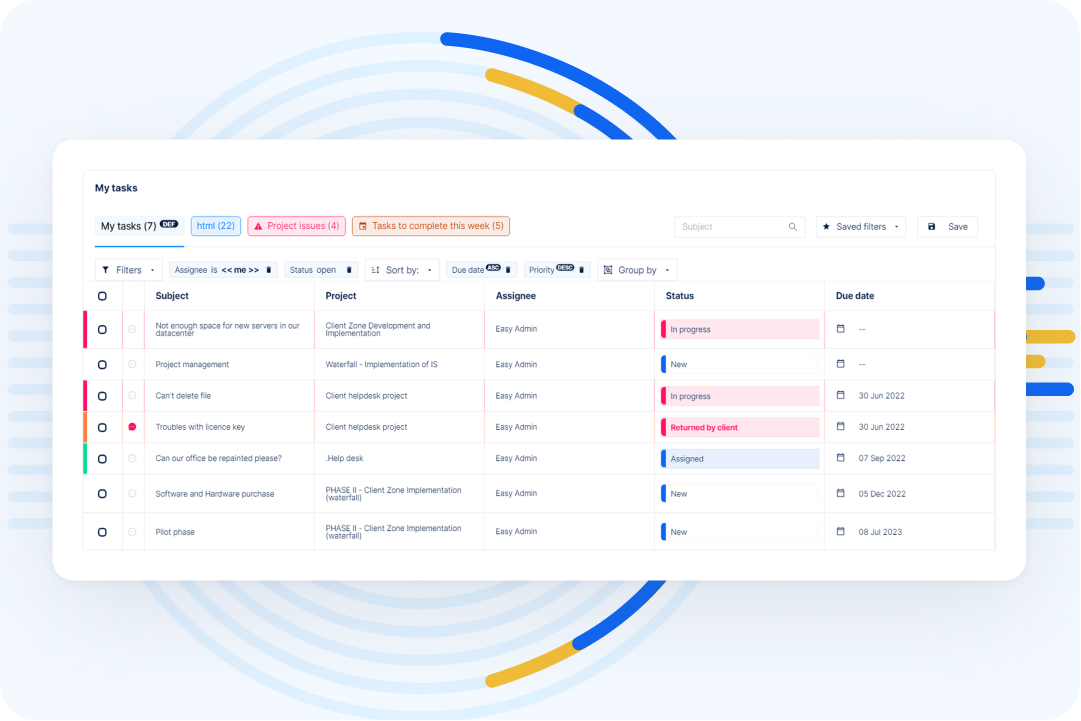Expand the Group by dropdown

(666, 270)
